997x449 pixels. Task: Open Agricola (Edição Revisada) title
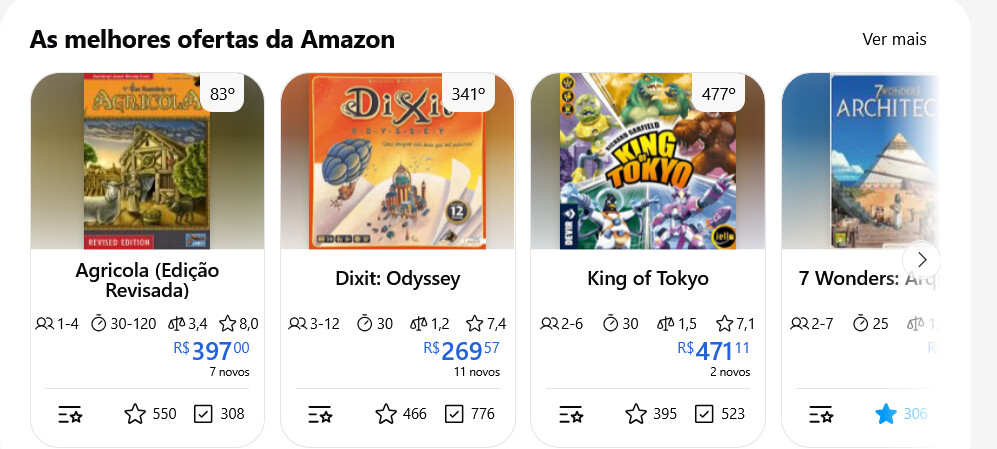147,280
